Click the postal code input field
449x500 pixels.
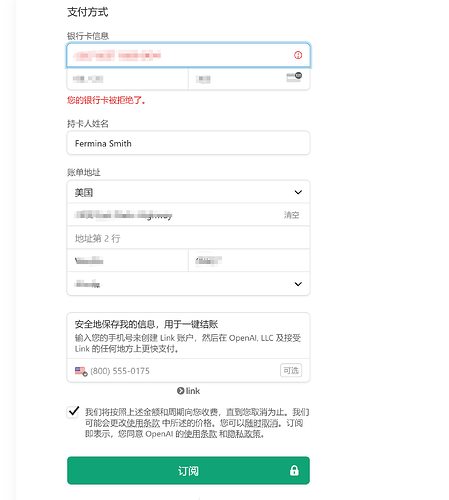[249, 261]
